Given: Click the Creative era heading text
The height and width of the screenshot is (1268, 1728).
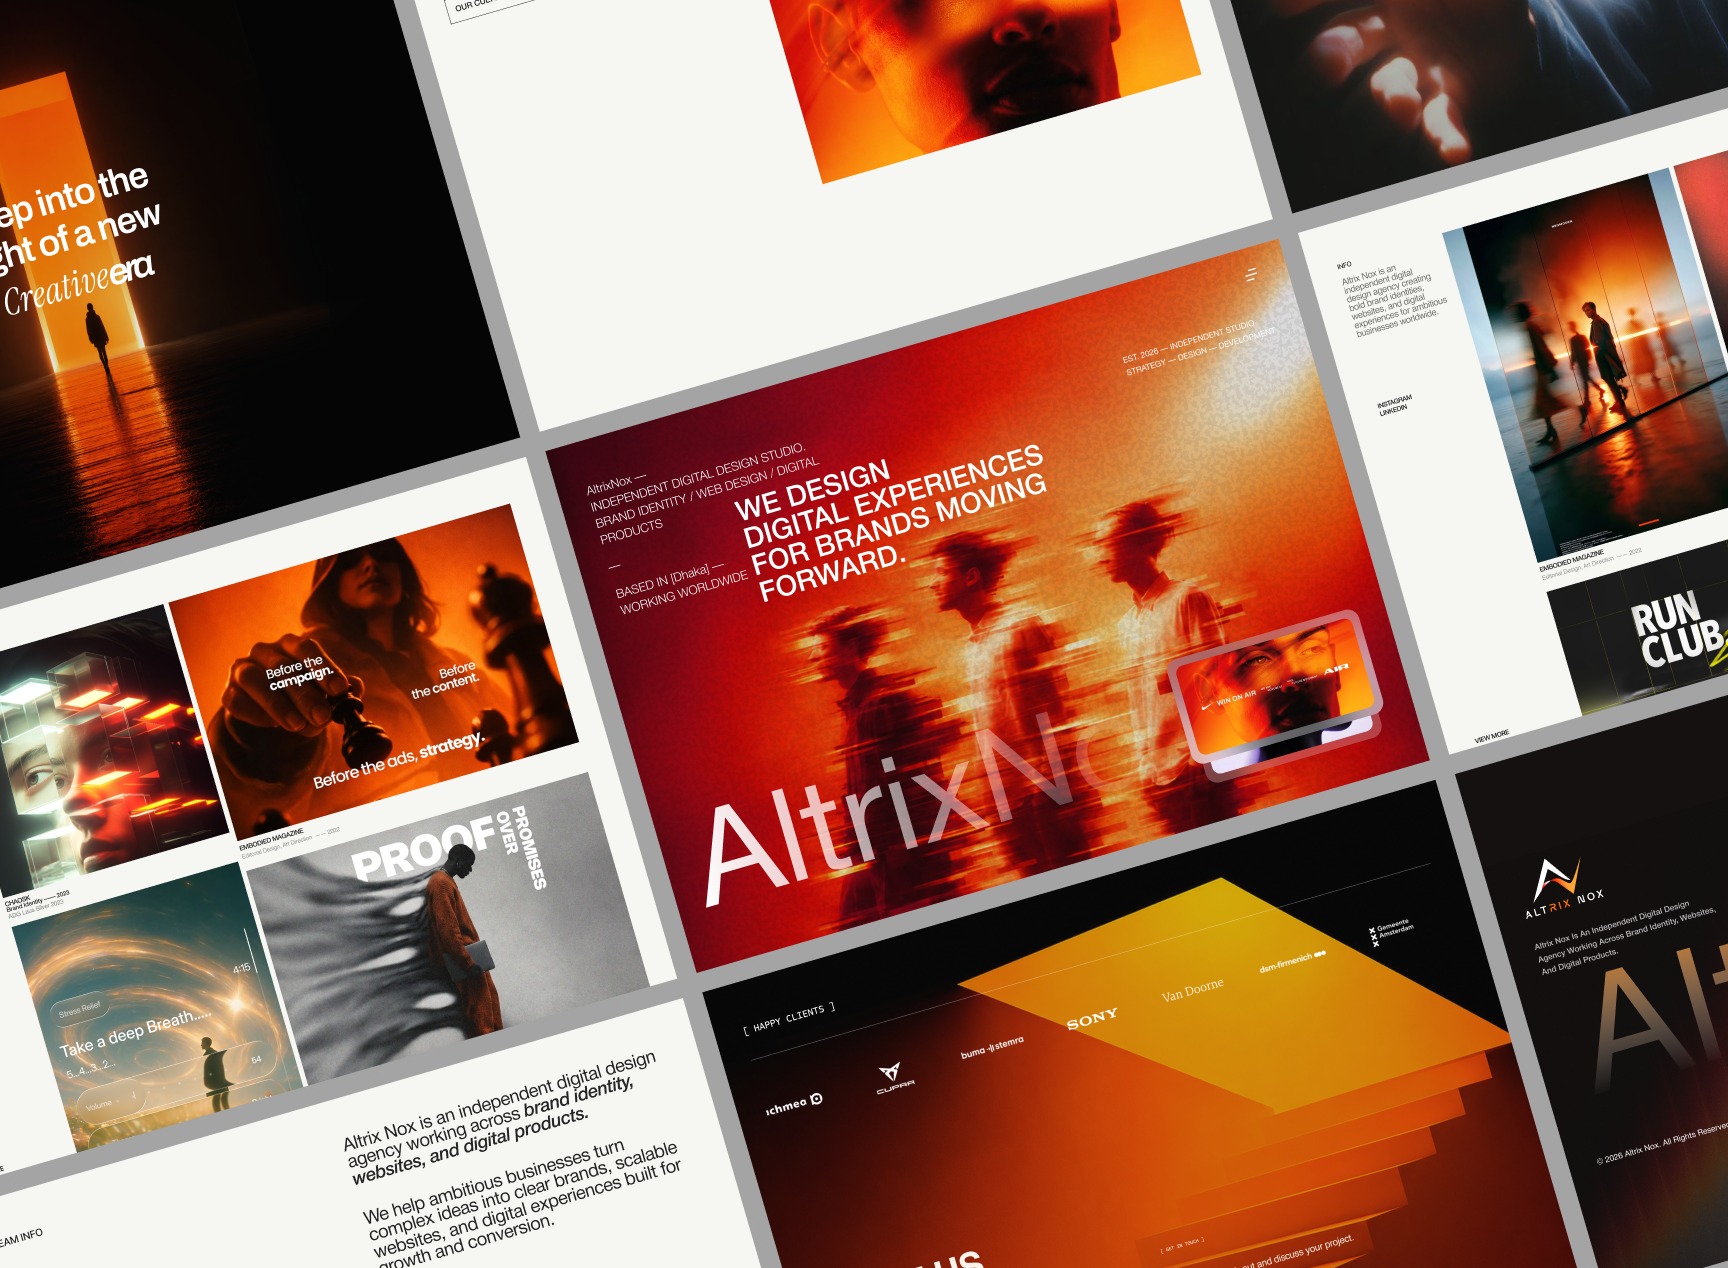Looking at the screenshot, I should click(79, 284).
